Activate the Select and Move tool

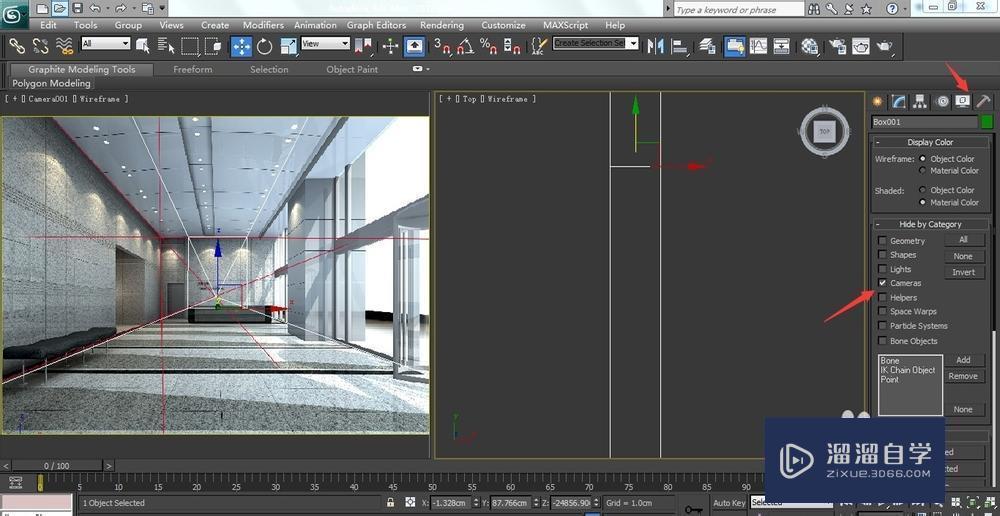(241, 45)
